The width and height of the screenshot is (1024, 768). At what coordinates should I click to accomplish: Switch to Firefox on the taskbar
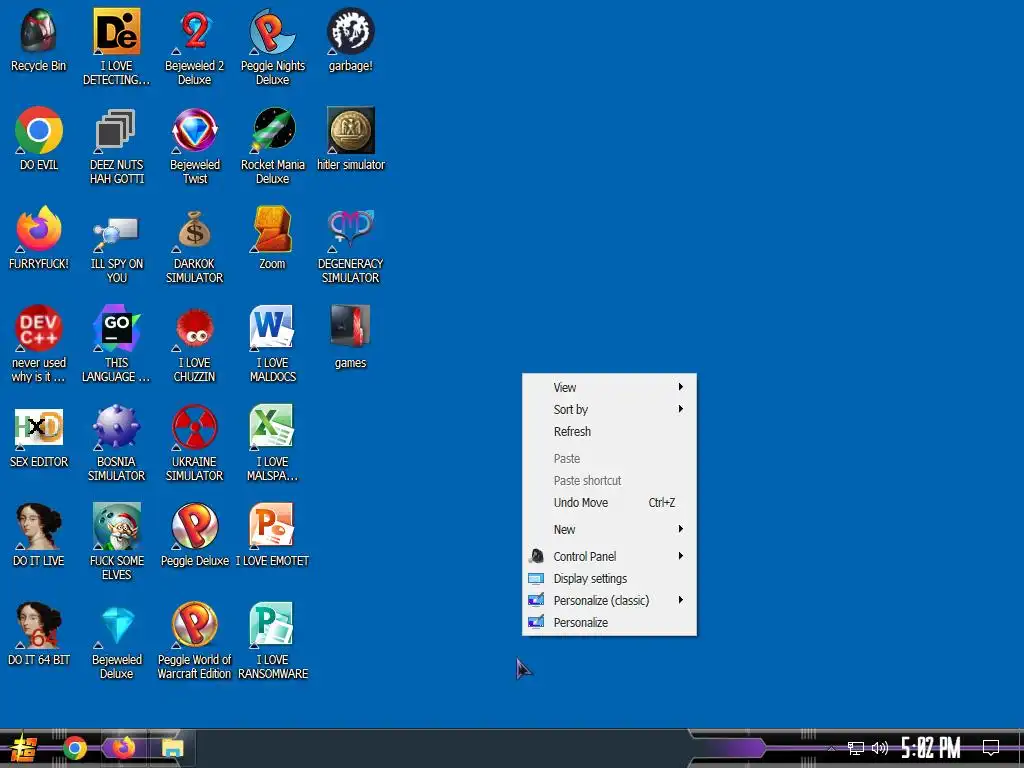[x=123, y=748]
